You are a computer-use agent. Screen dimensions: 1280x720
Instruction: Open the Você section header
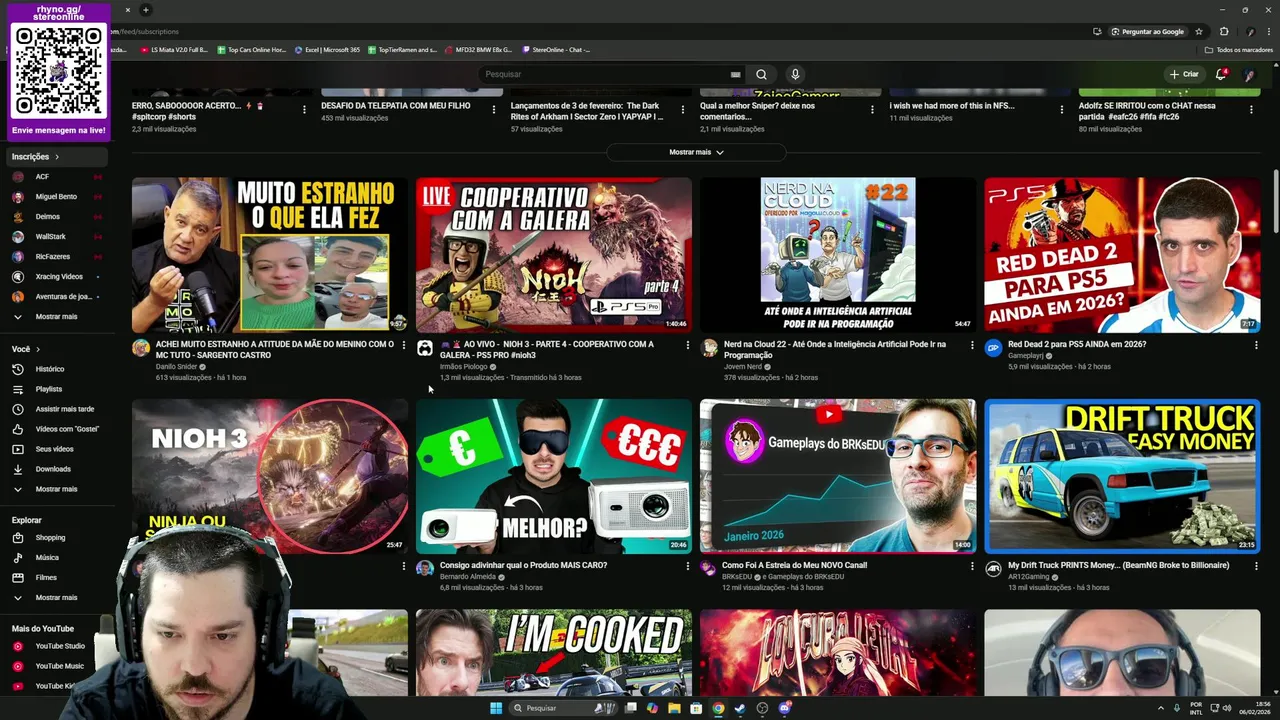tap(26, 349)
